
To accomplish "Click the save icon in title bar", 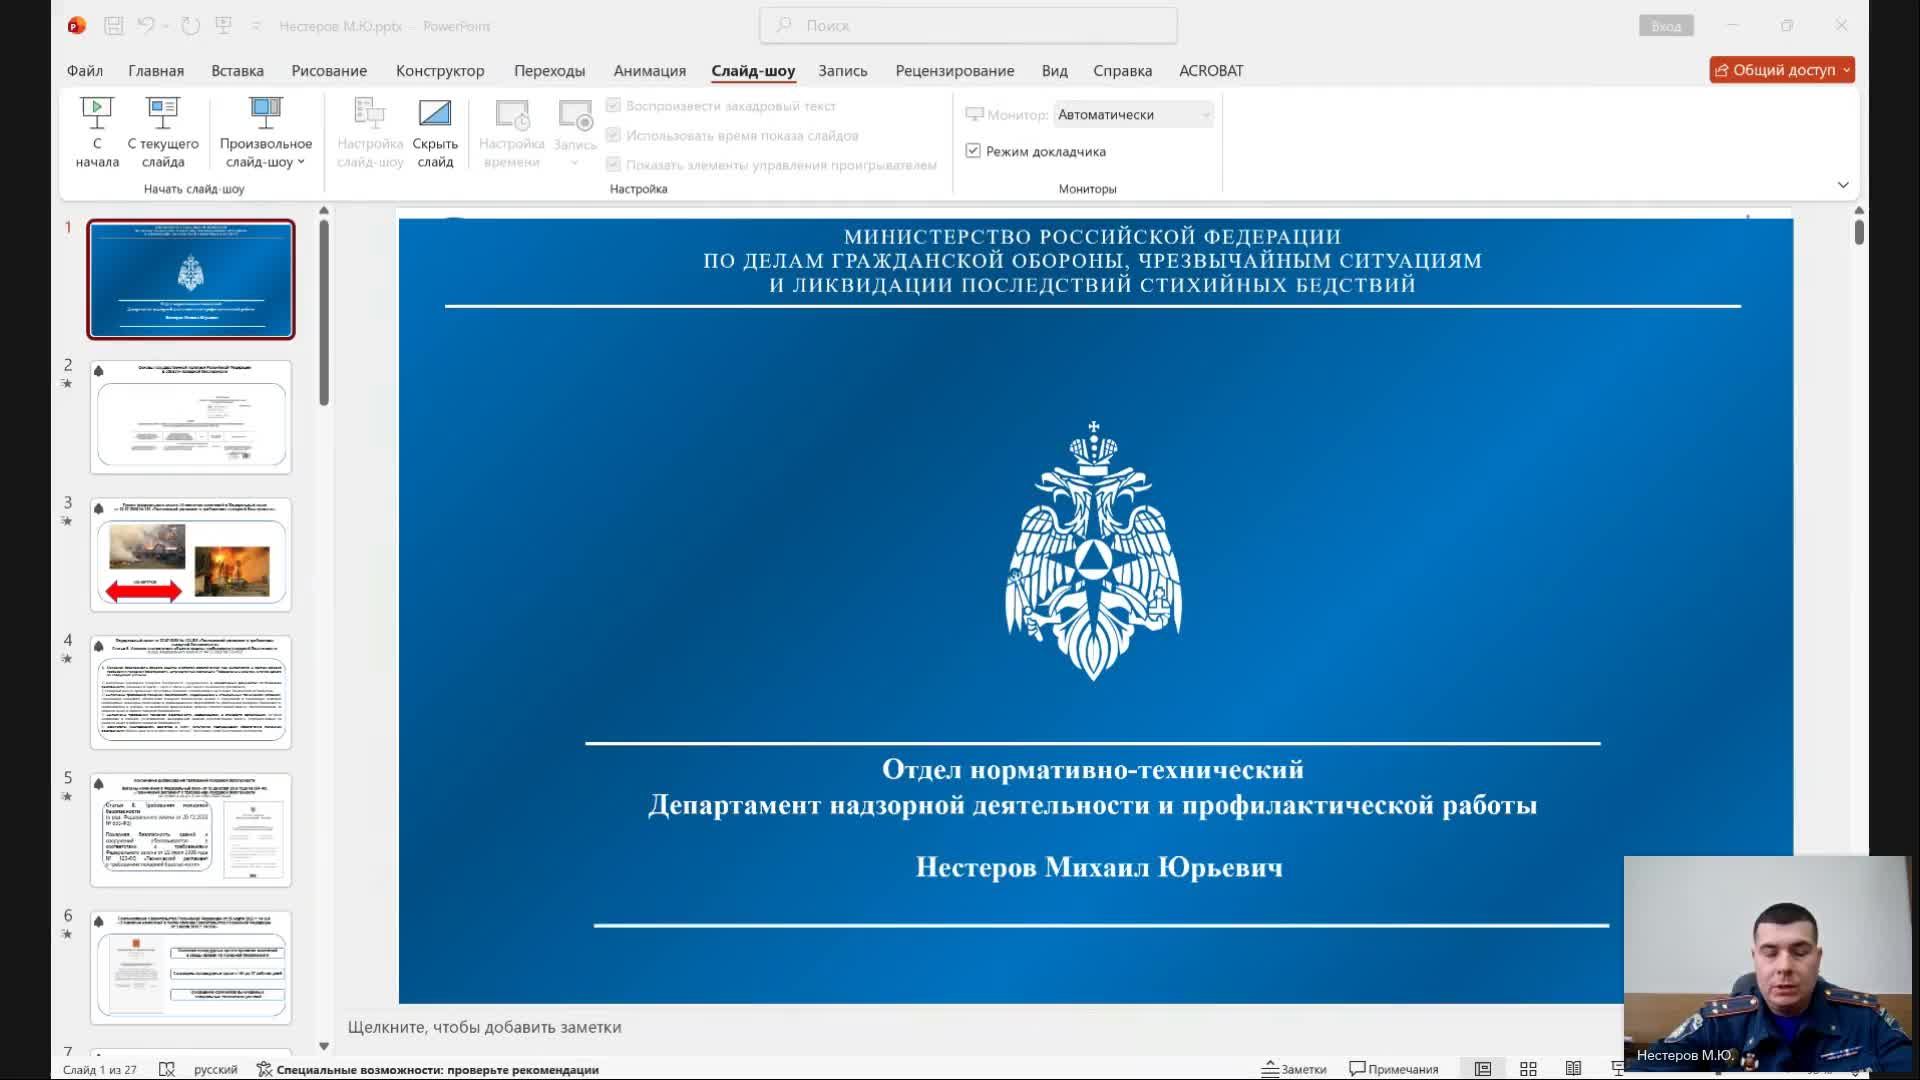I will click(113, 26).
